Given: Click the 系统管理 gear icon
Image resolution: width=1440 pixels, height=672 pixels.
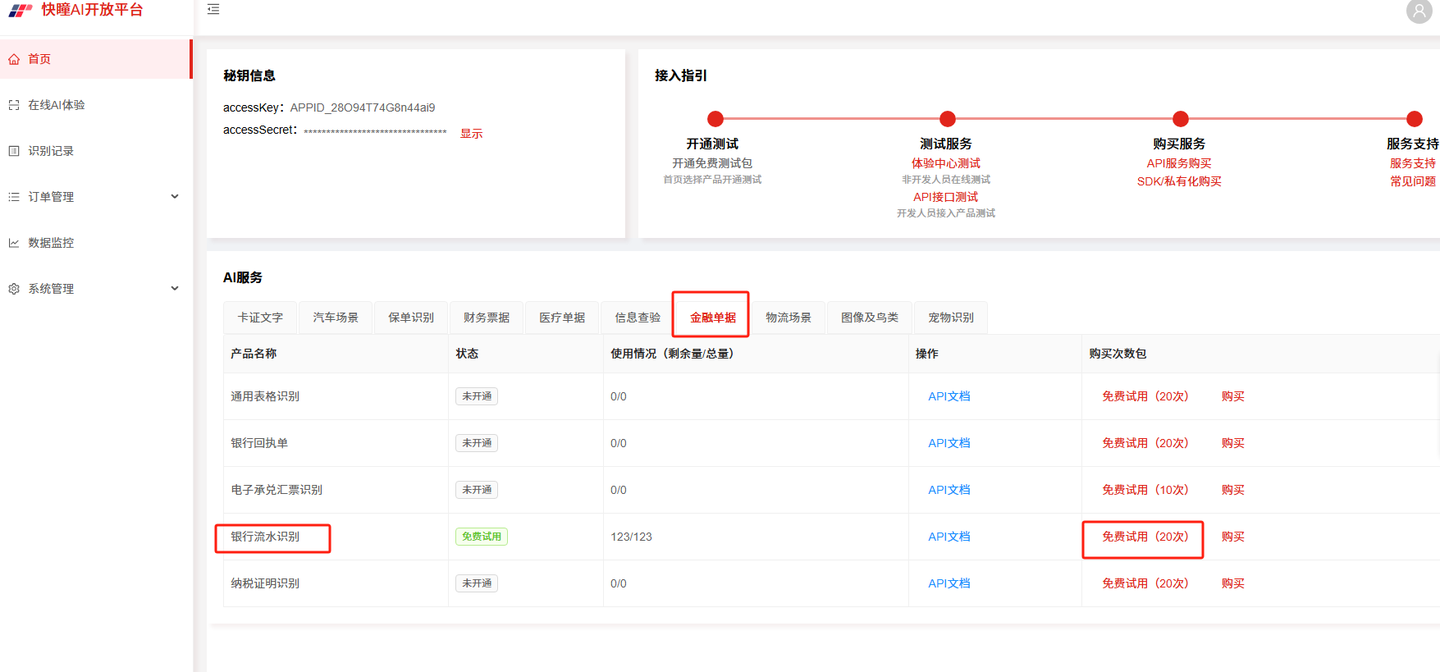Looking at the screenshot, I should click(x=14, y=289).
